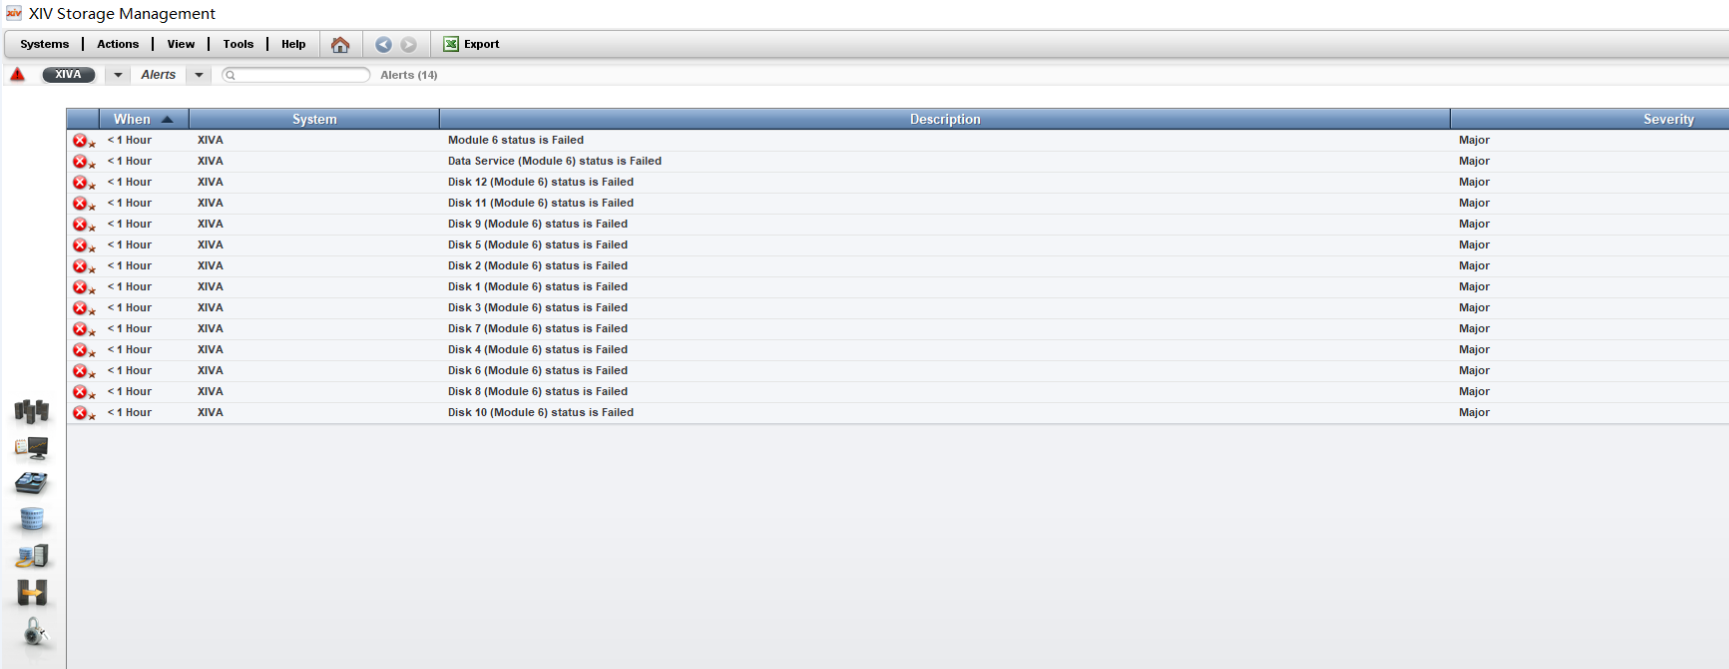The height and width of the screenshot is (669, 1729).
Task: Select the XIVA system pill button
Action: point(68,75)
